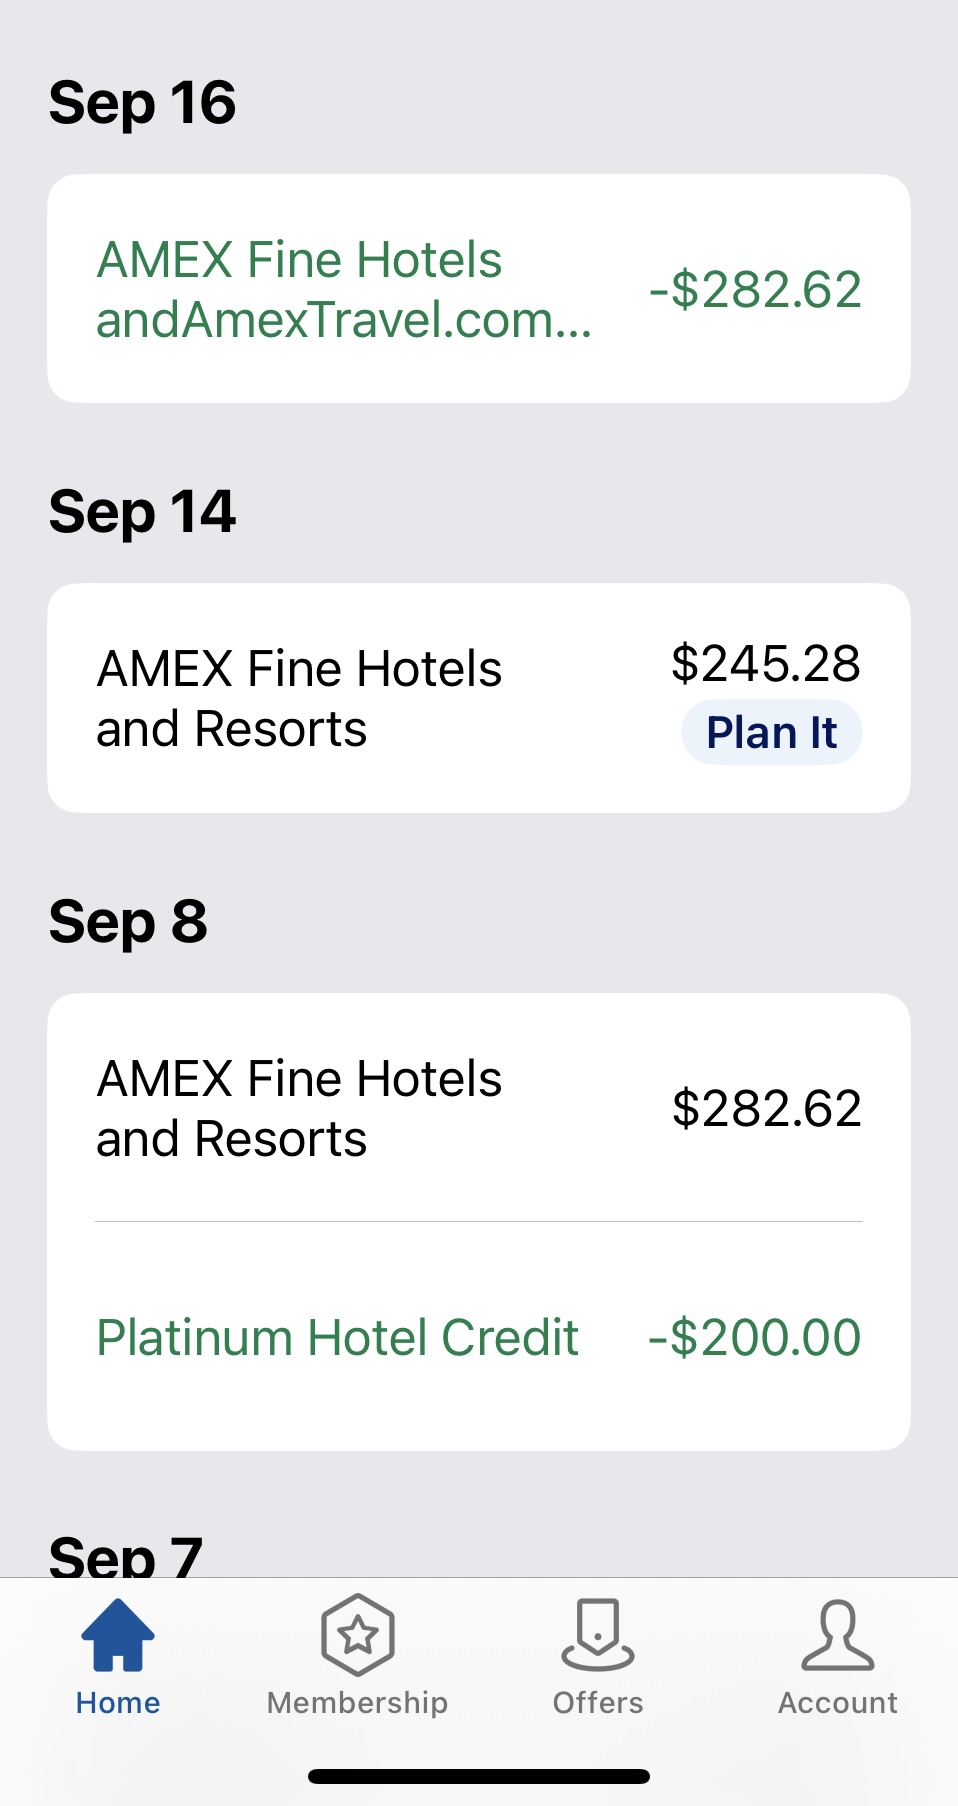This screenshot has height=1806, width=958.
Task: Tap the -$282.62 credit amount
Action: click(x=755, y=290)
